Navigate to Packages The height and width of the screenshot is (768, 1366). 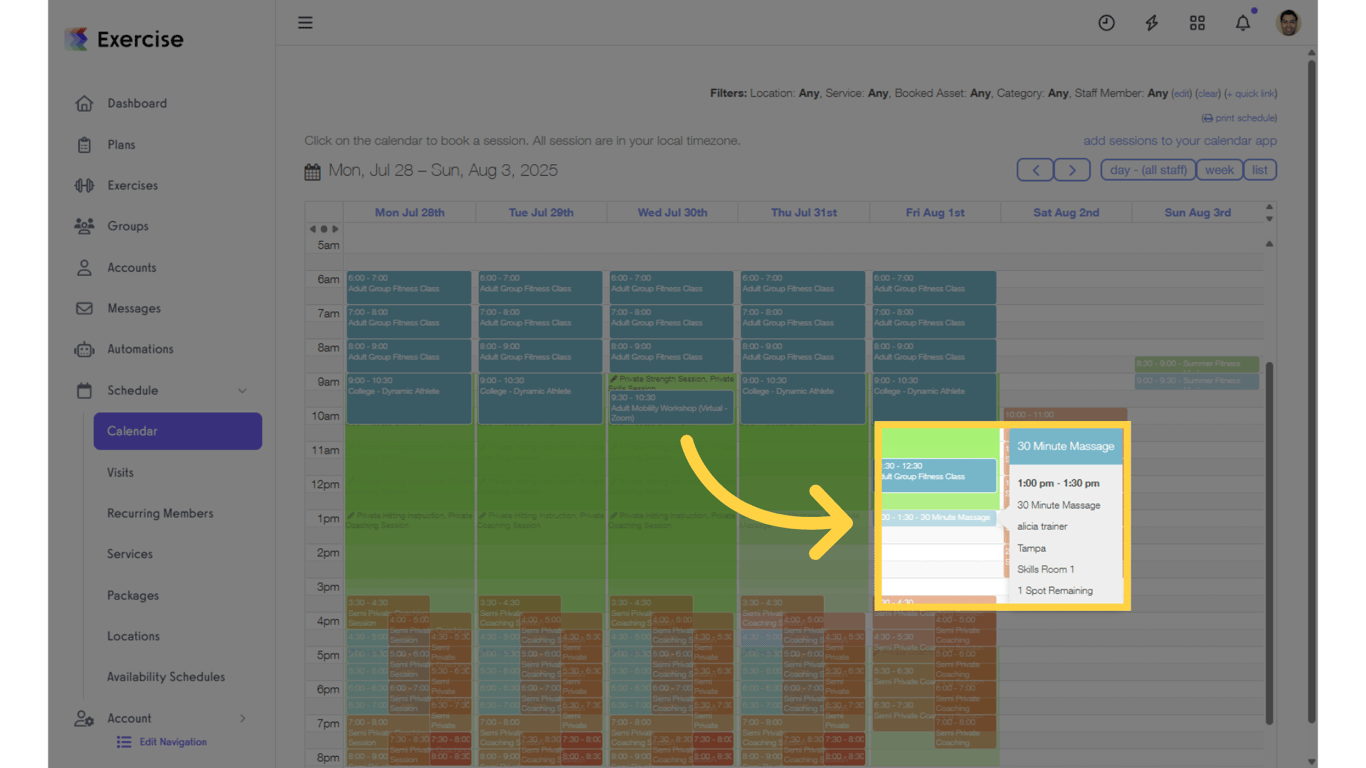click(x=133, y=595)
